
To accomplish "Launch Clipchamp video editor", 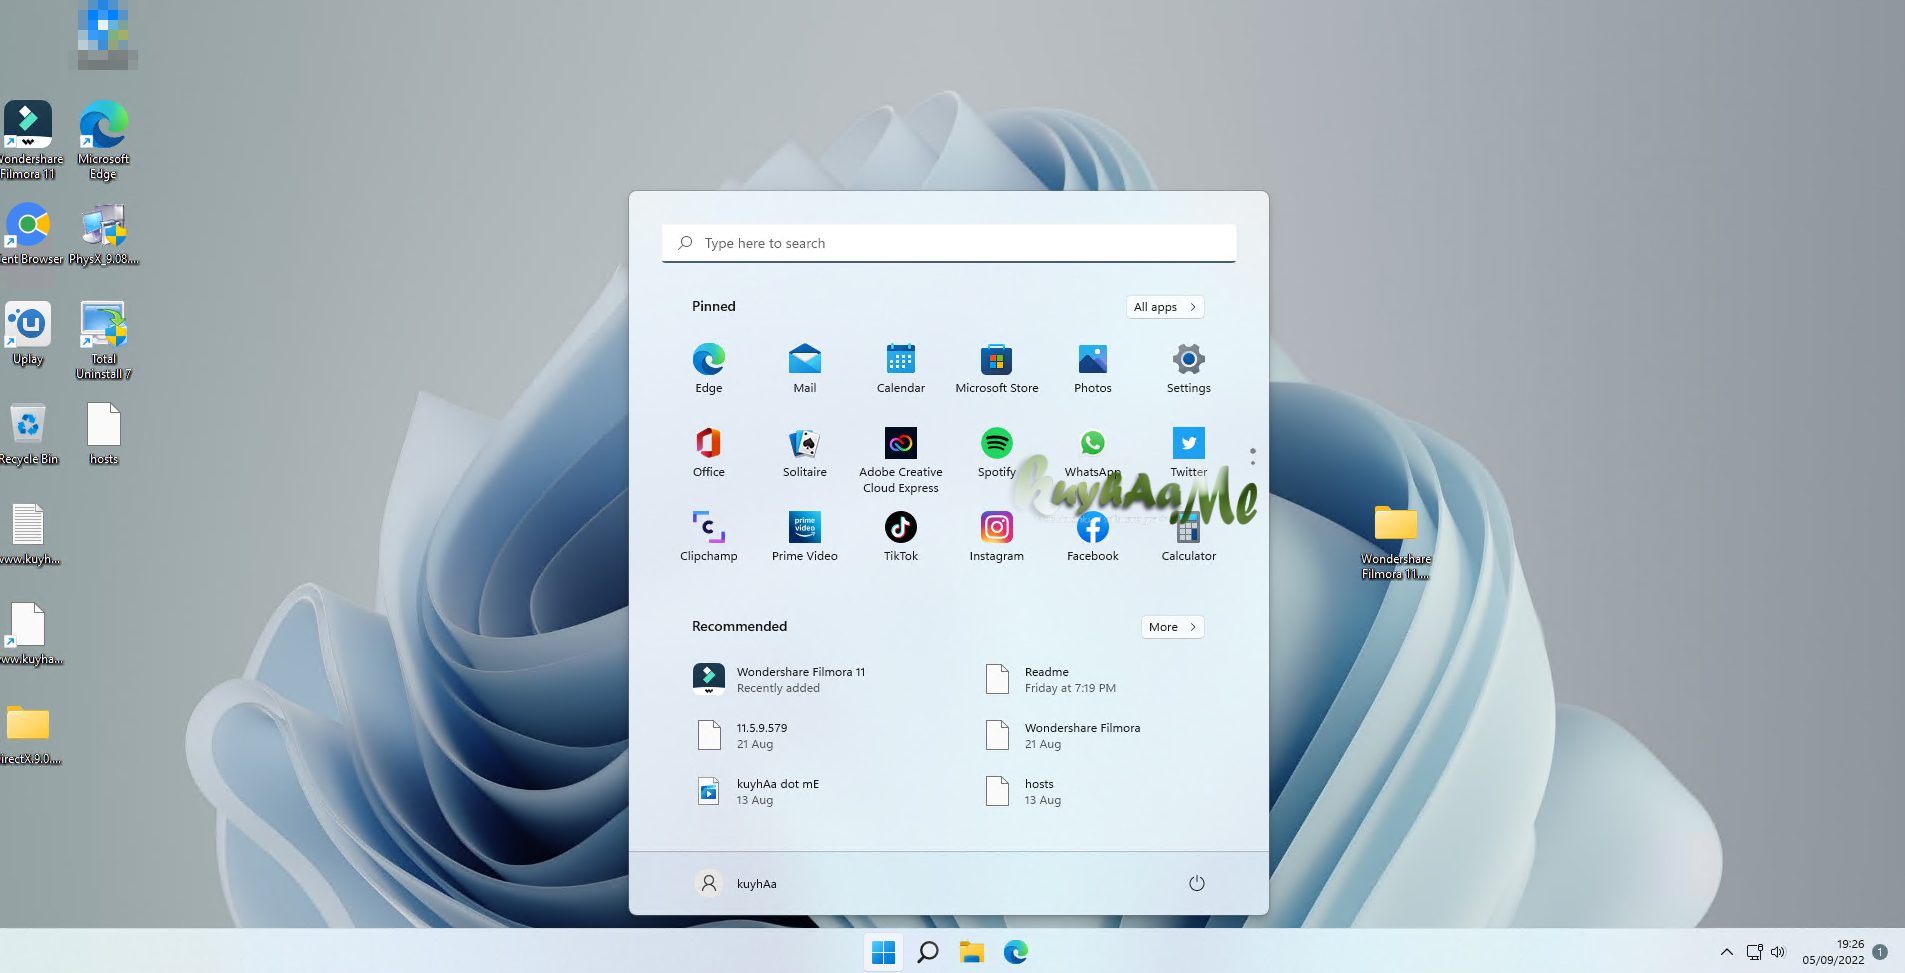I will (x=708, y=536).
